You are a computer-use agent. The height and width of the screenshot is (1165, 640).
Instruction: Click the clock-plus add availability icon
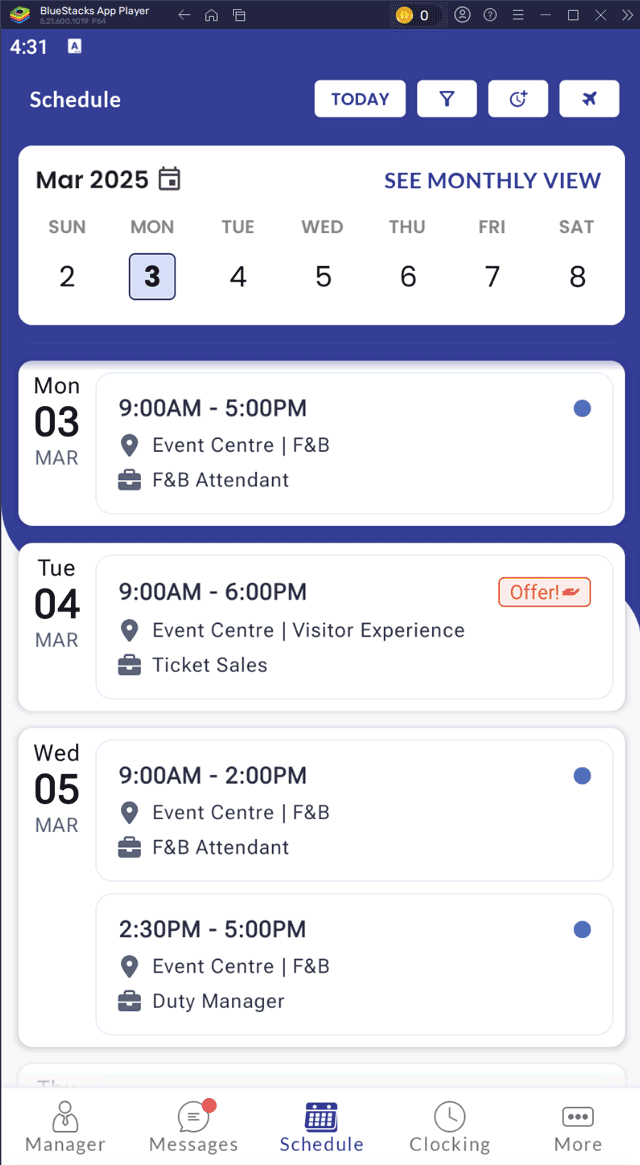[x=518, y=99]
